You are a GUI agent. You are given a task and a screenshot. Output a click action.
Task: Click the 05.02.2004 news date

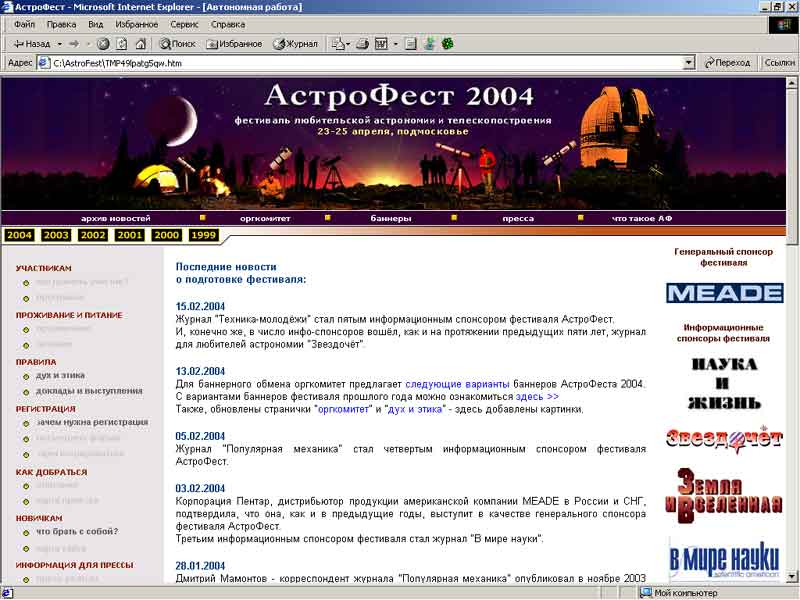[200, 436]
